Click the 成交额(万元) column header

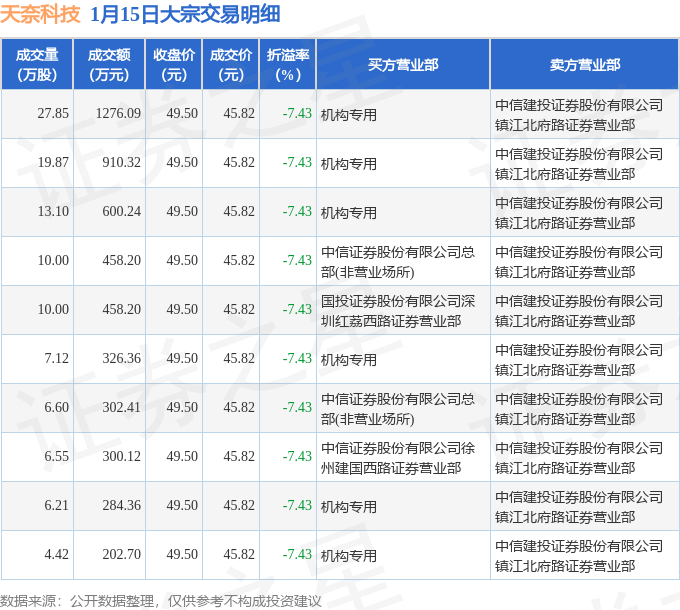coord(109,65)
